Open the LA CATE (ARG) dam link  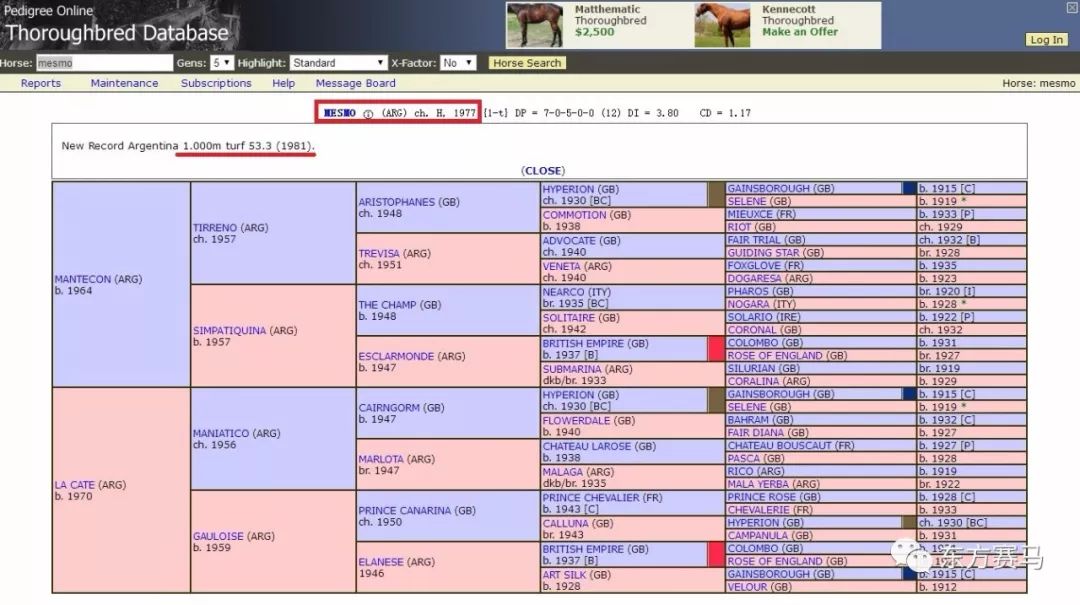76,485
